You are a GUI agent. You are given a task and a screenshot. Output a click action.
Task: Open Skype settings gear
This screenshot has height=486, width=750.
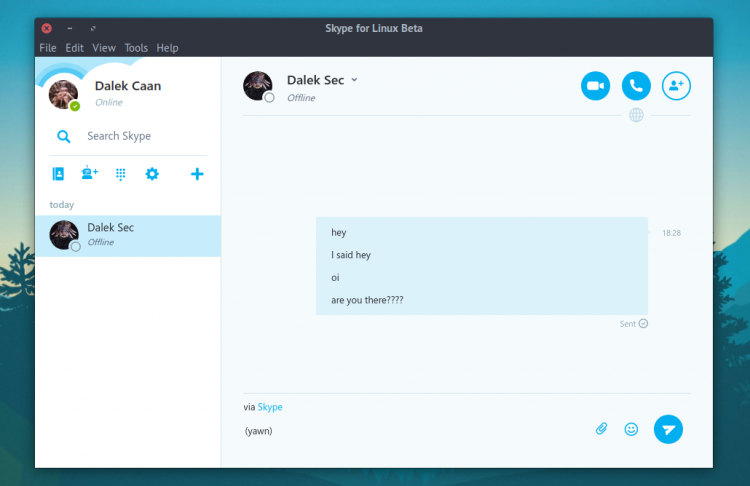(x=152, y=174)
